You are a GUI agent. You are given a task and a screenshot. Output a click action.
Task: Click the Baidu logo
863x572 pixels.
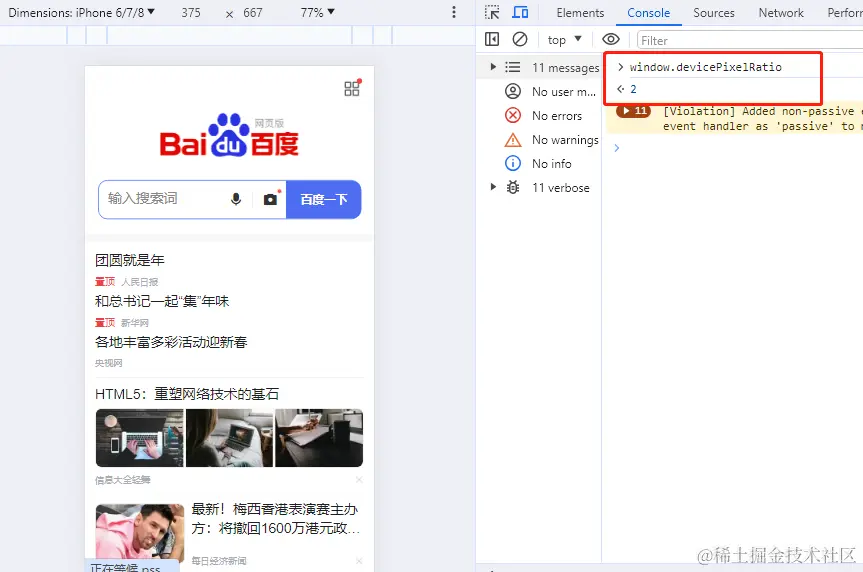[229, 135]
